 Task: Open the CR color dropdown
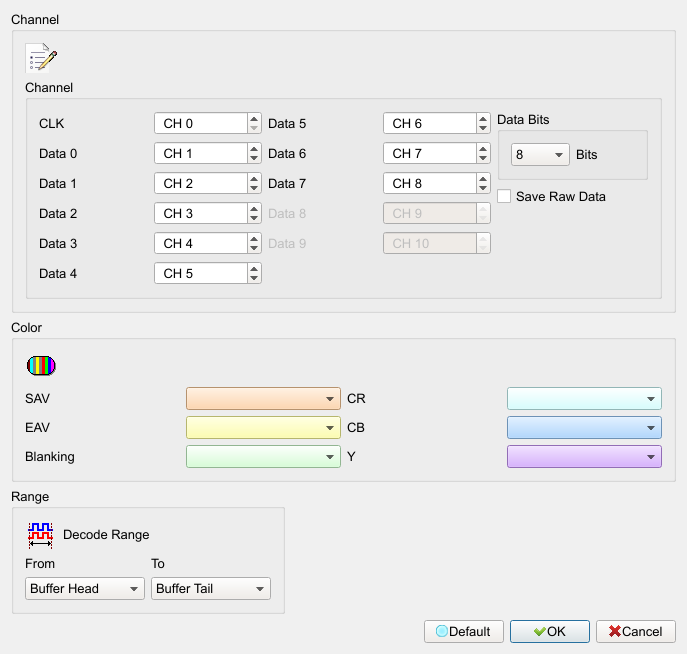pyautogui.click(x=584, y=399)
